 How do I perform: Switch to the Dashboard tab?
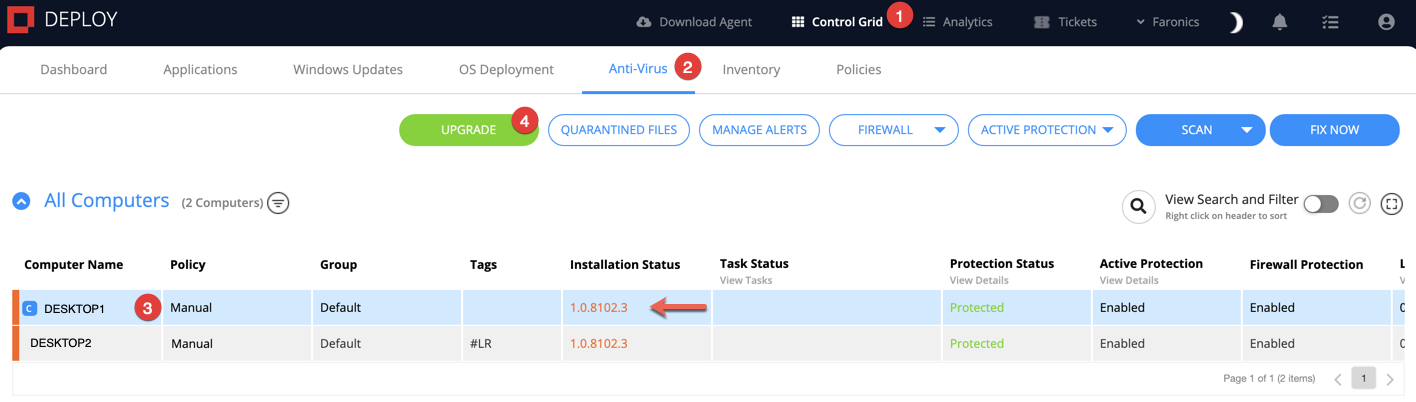pyautogui.click(x=73, y=70)
